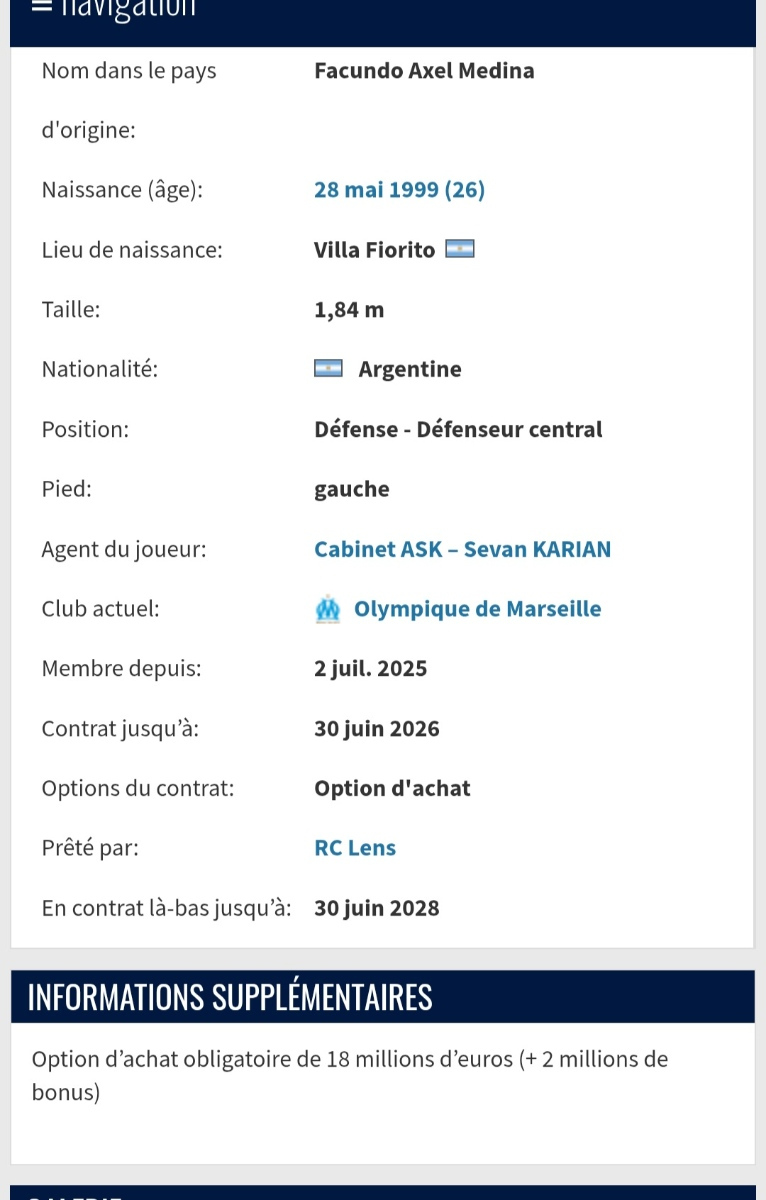Open the RC Lens loaning club link
The height and width of the screenshot is (1200, 766).
click(x=355, y=848)
